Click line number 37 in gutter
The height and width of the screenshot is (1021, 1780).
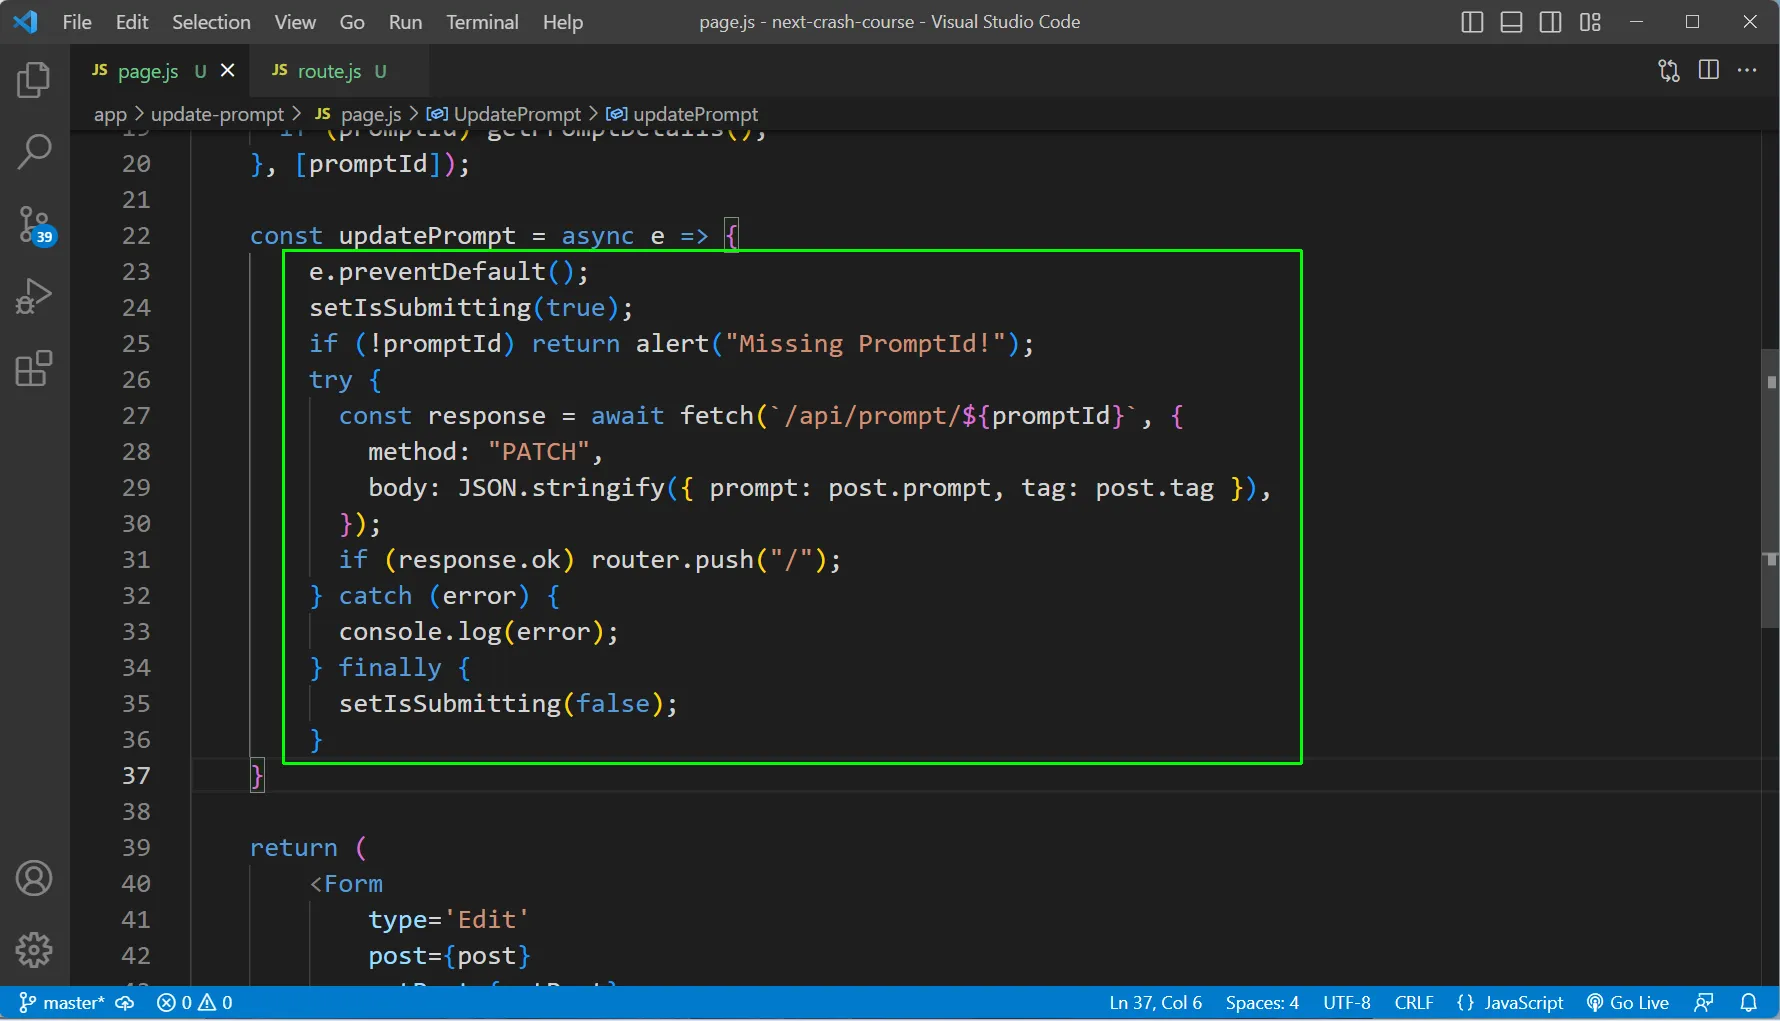[x=136, y=775]
